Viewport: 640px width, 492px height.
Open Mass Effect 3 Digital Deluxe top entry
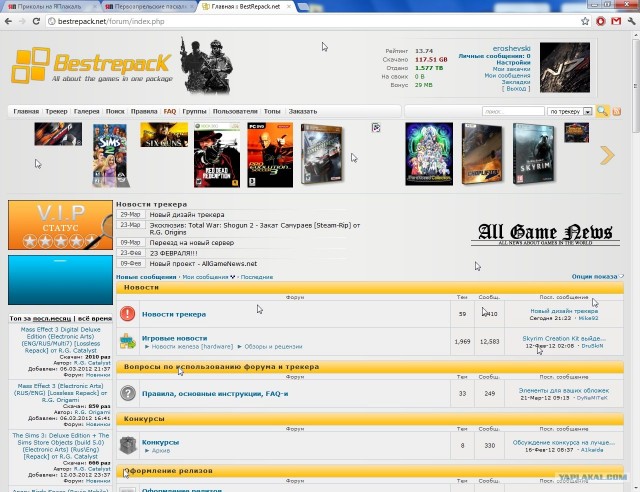[60, 340]
